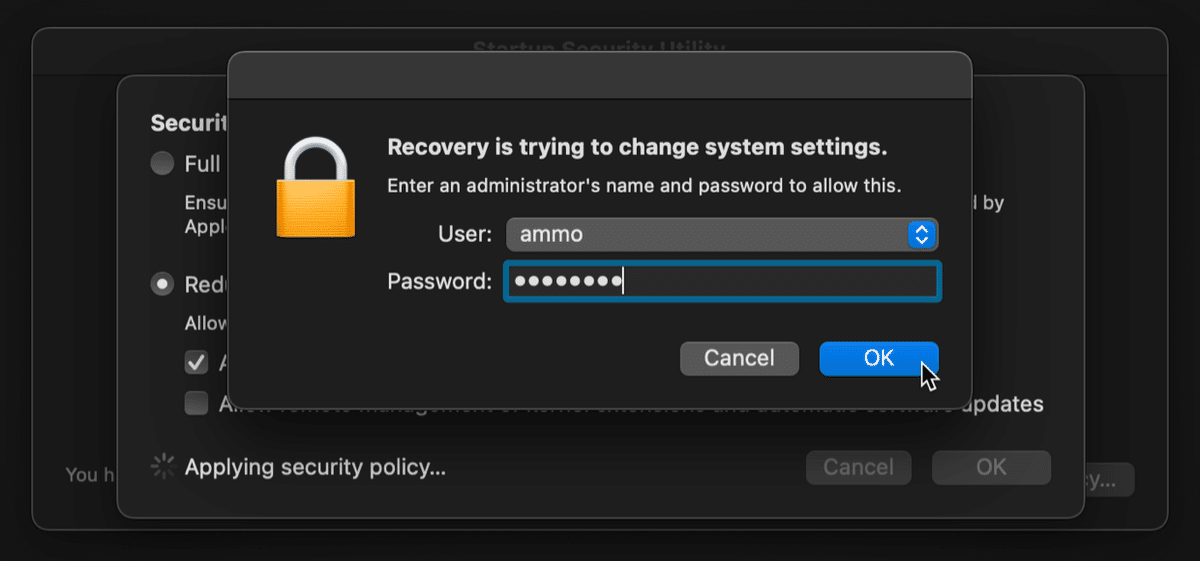Click Cancel in the authentication dialog

pos(739,358)
